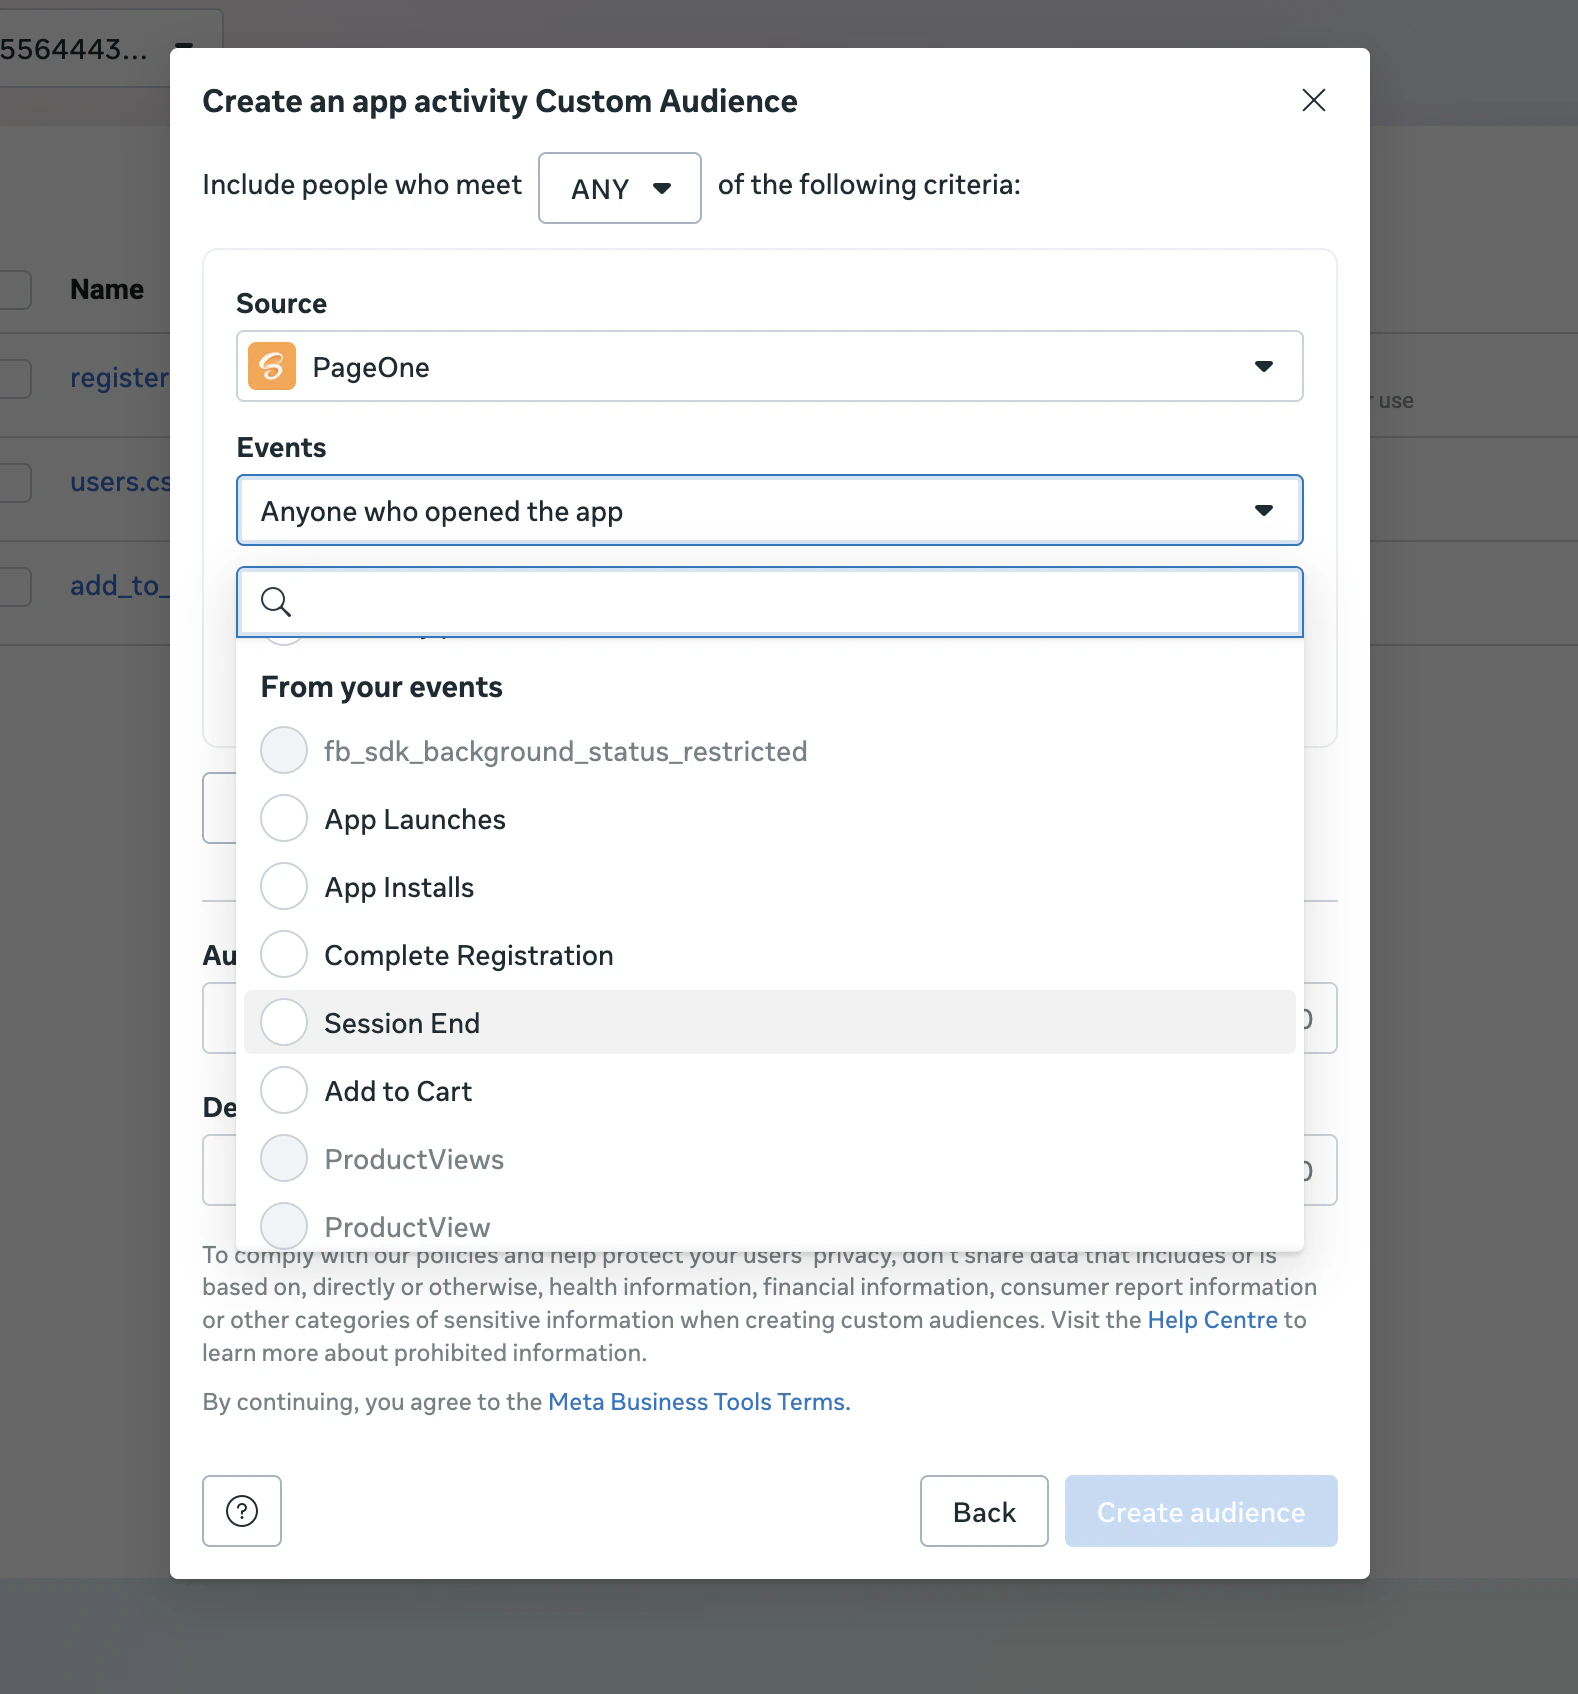Open the ANY criteria dropdown

[619, 188]
